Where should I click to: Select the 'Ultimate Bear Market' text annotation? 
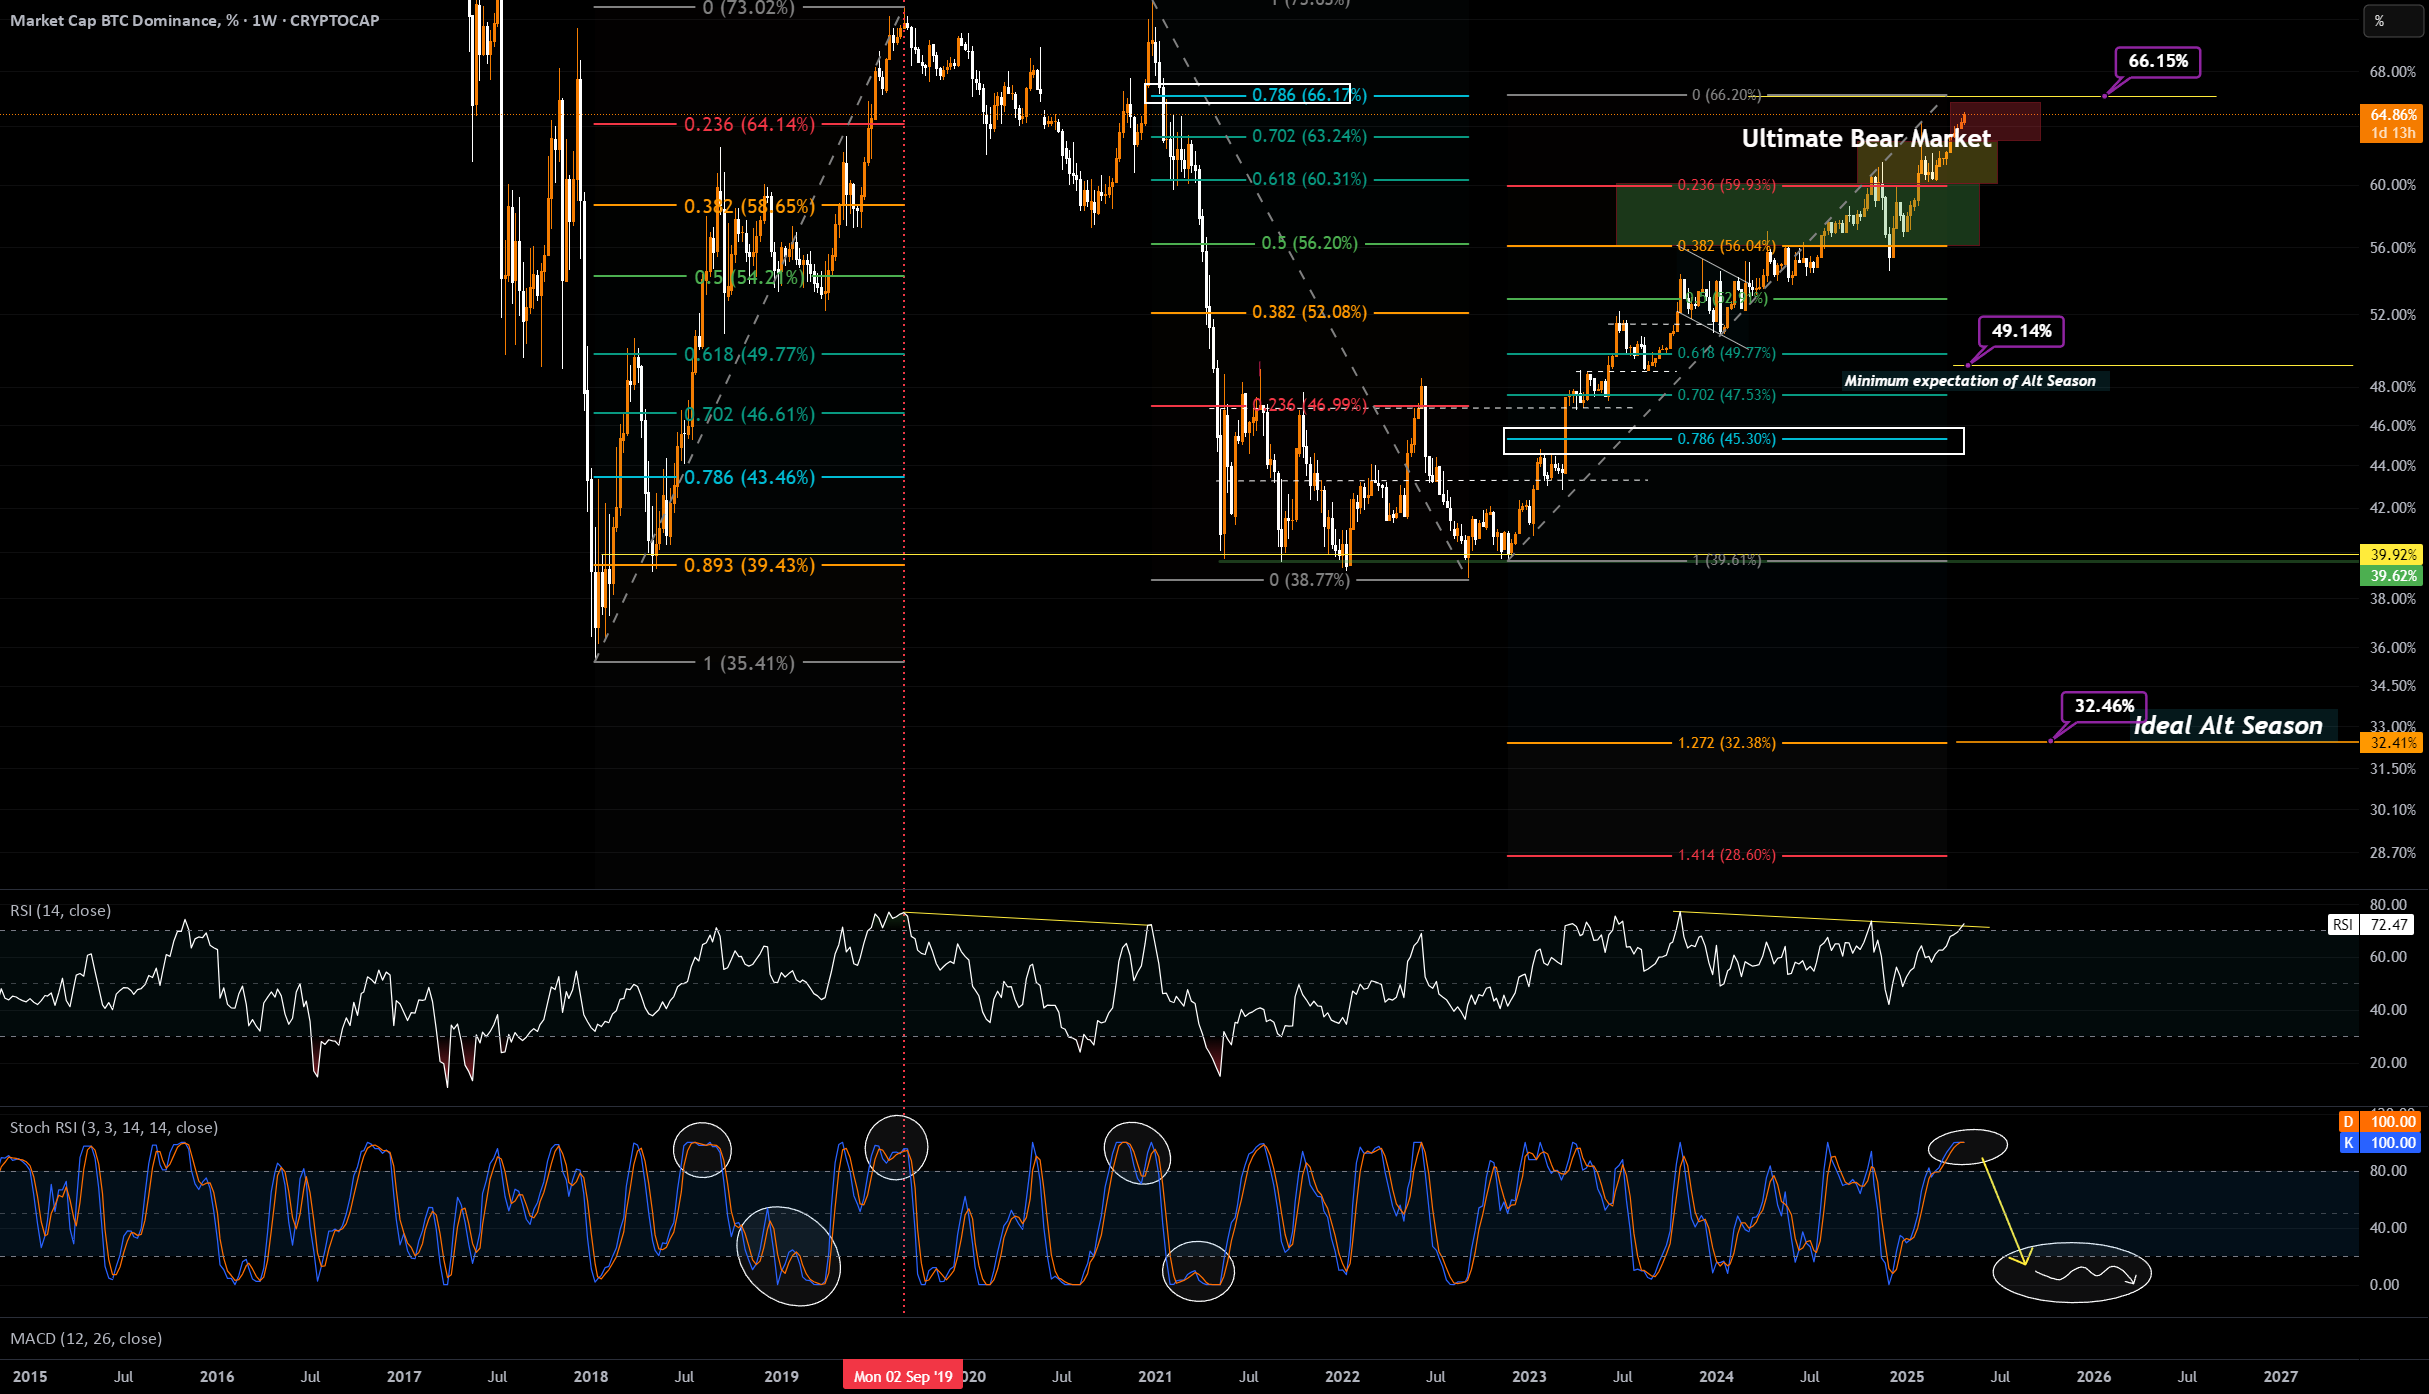[x=1866, y=138]
